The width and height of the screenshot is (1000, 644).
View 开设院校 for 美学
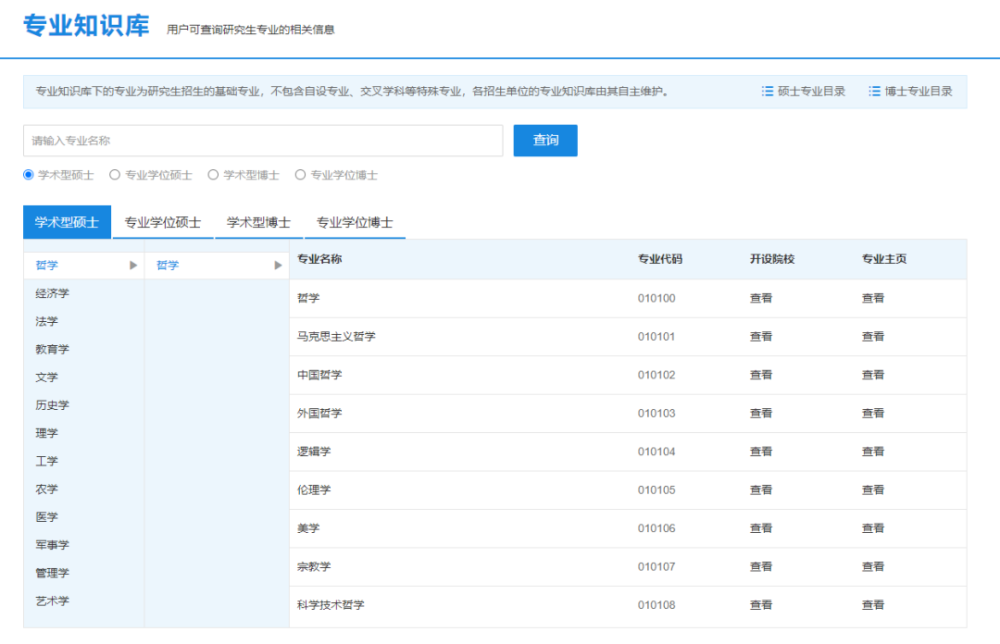761,528
